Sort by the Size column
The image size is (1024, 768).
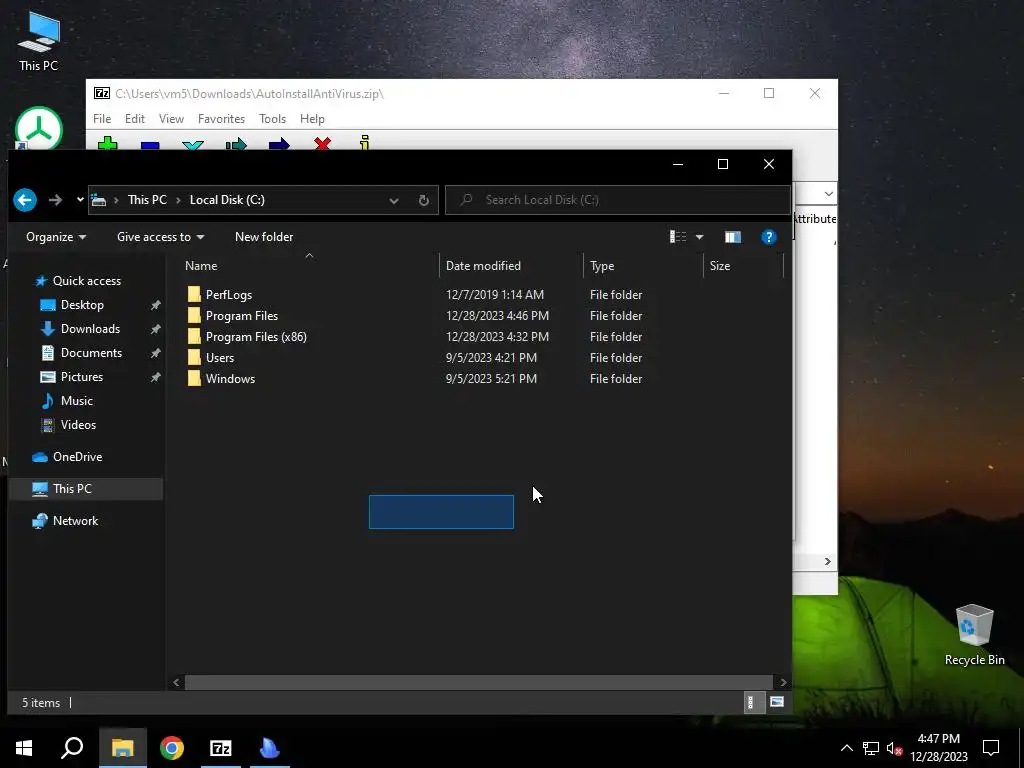pos(720,266)
